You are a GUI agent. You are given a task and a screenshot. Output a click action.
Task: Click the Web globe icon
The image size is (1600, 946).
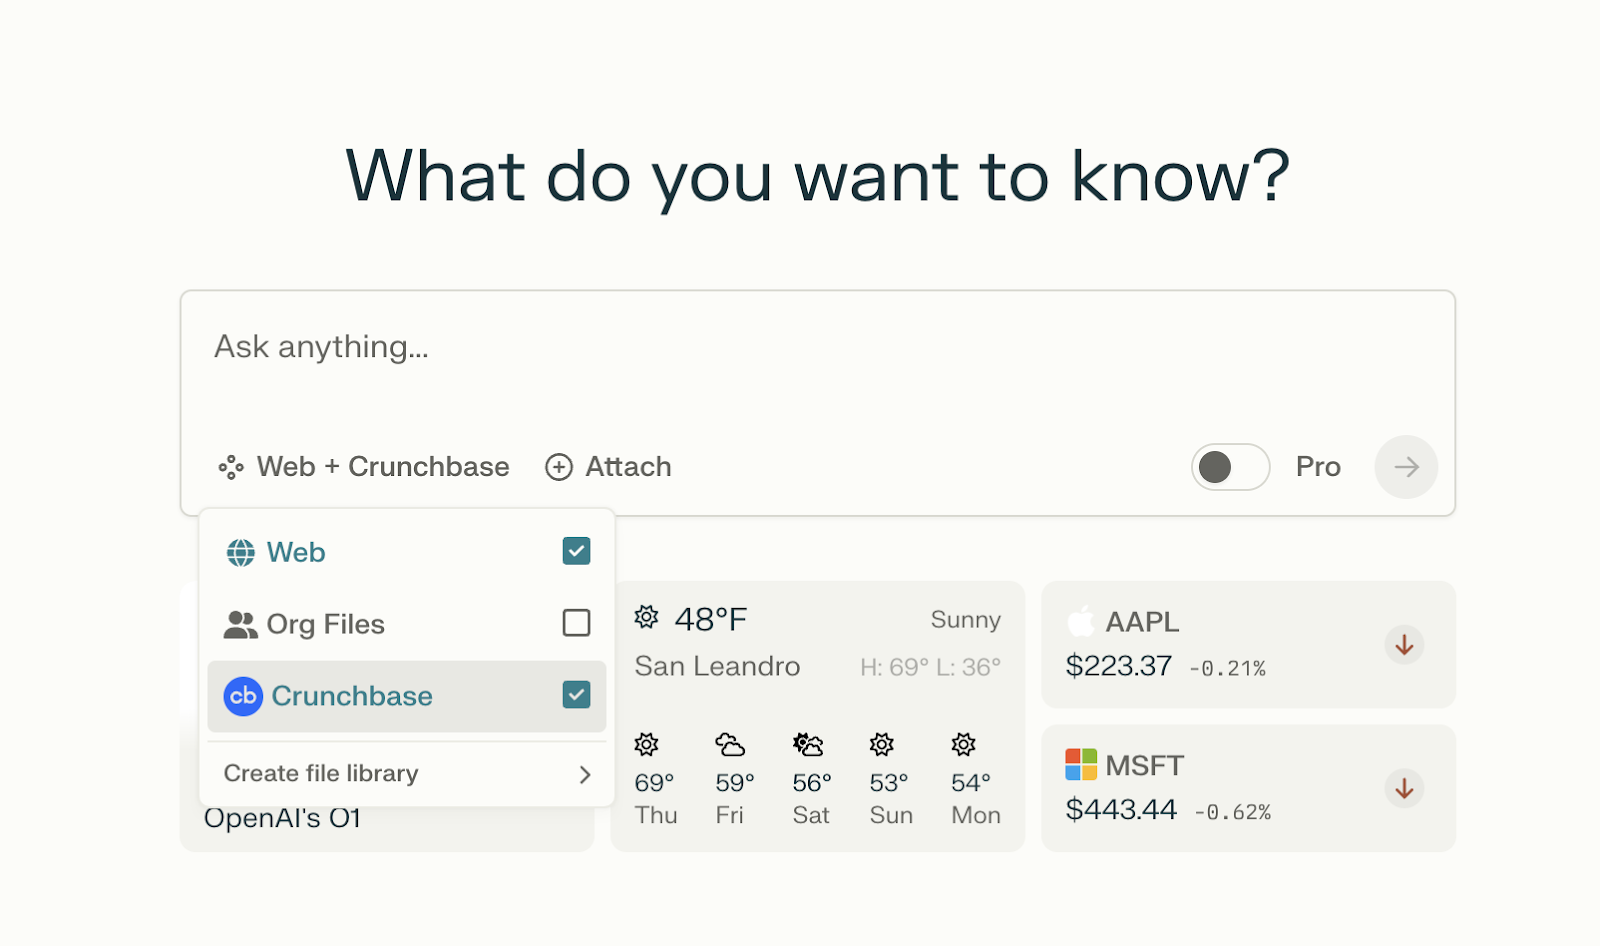pyautogui.click(x=240, y=553)
